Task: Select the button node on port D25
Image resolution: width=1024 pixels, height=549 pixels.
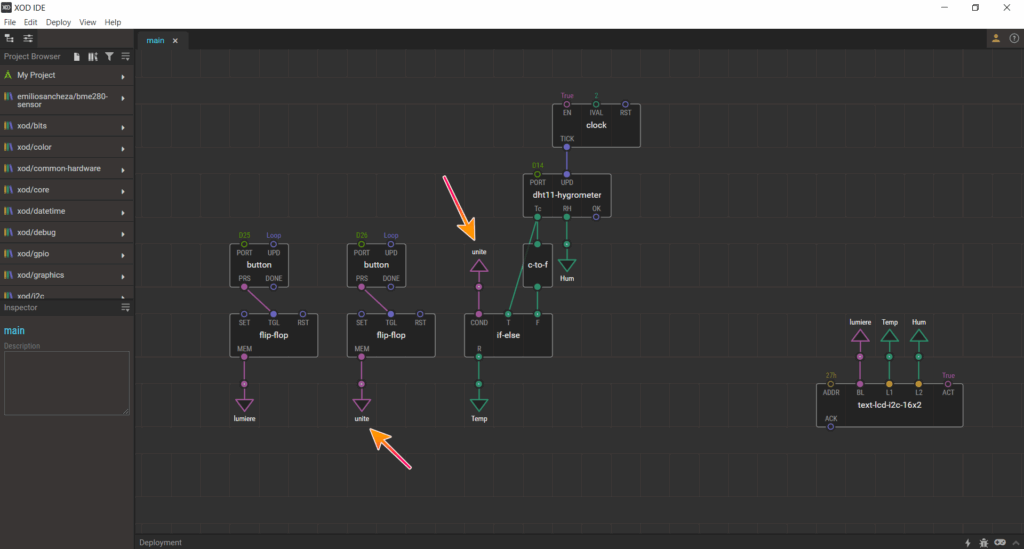Action: (259, 265)
